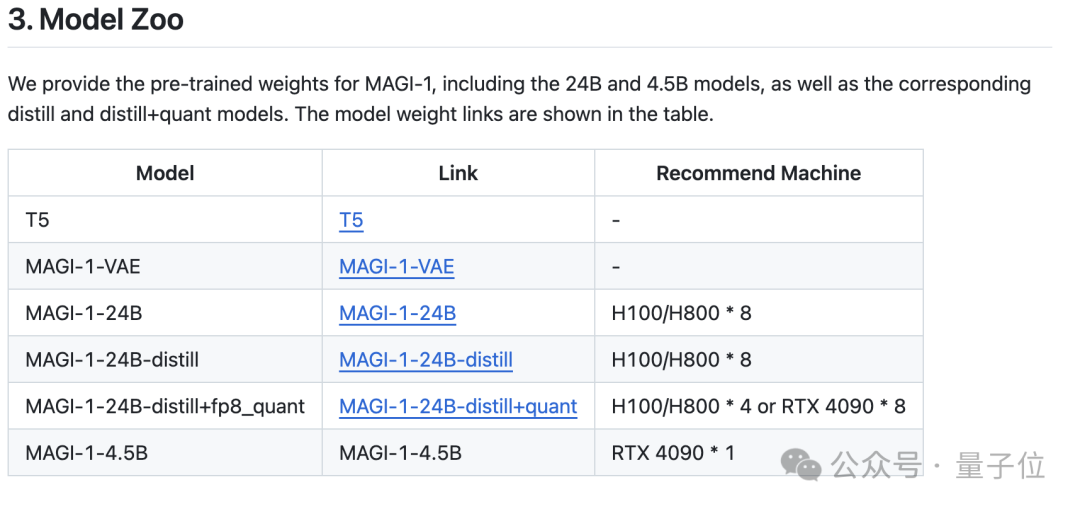Open the MAGI-1-24B-distill link

(426, 360)
